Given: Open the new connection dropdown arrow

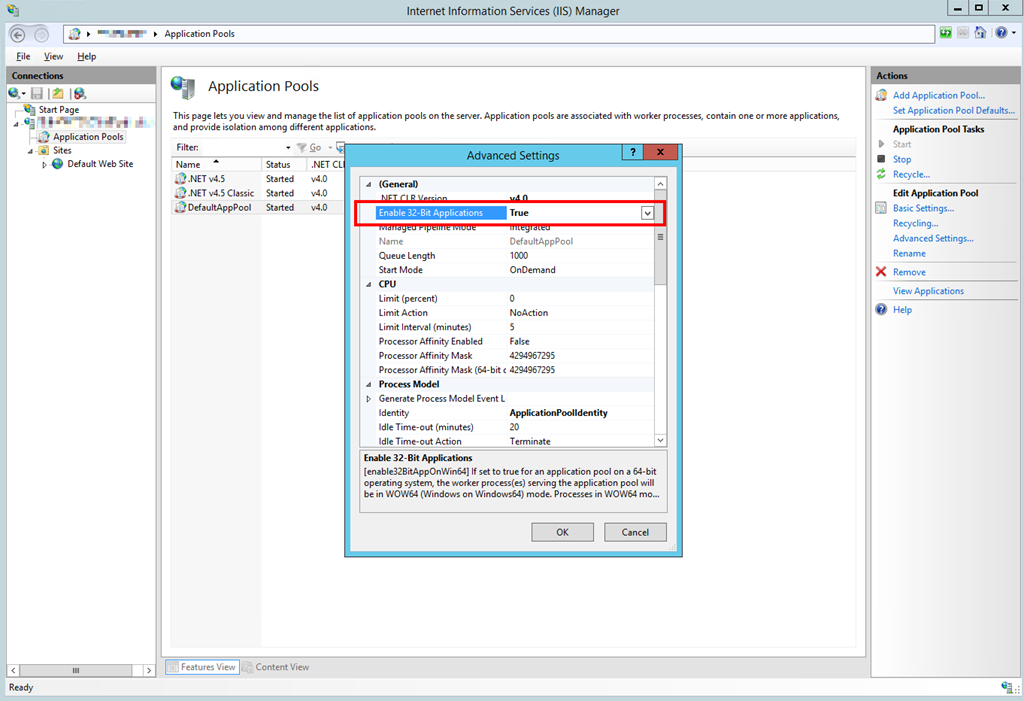Looking at the screenshot, I should 24,94.
